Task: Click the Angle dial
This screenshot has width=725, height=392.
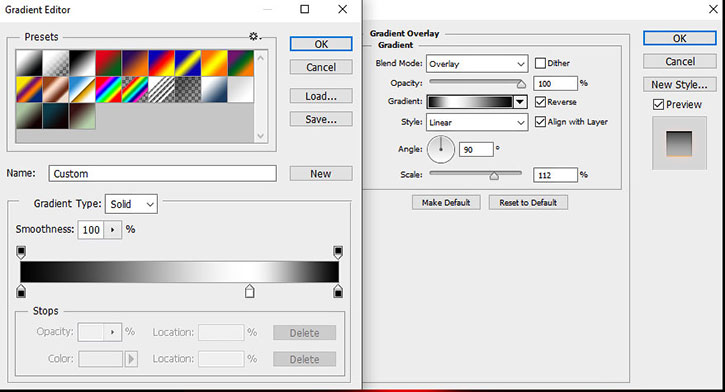Action: coord(441,149)
